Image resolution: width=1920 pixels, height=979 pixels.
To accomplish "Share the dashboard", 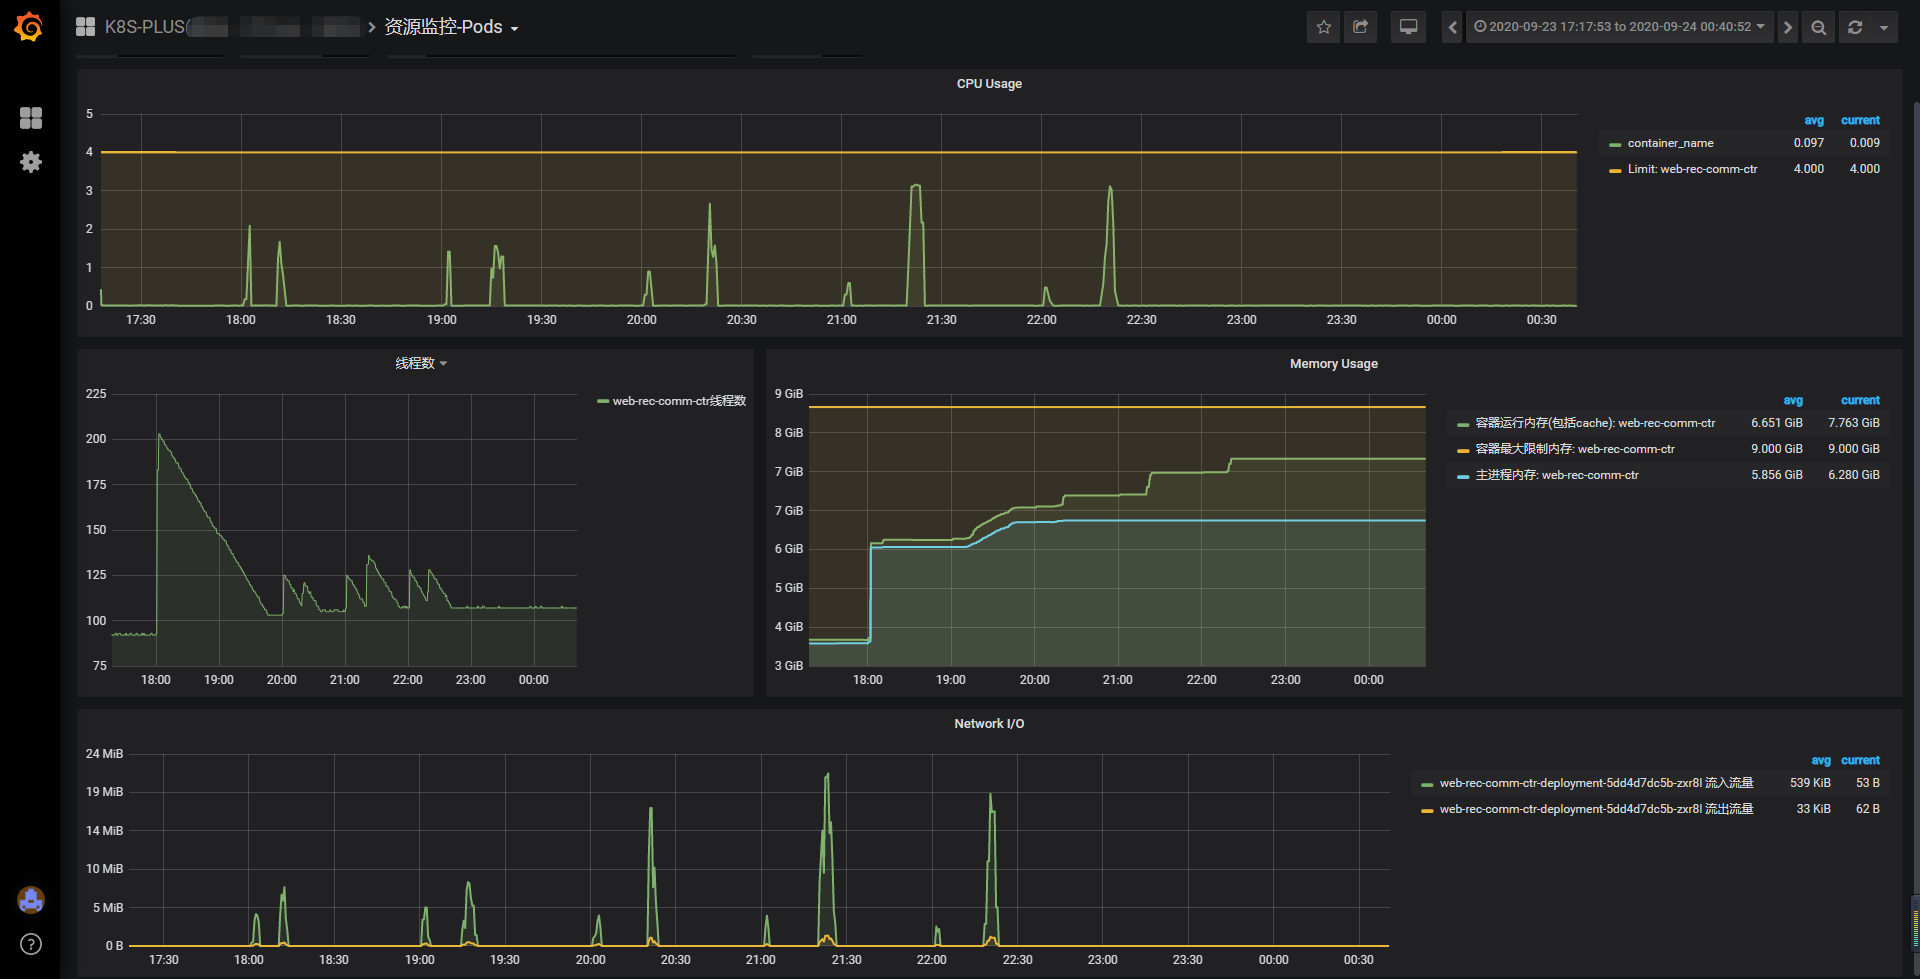I will 1360,27.
